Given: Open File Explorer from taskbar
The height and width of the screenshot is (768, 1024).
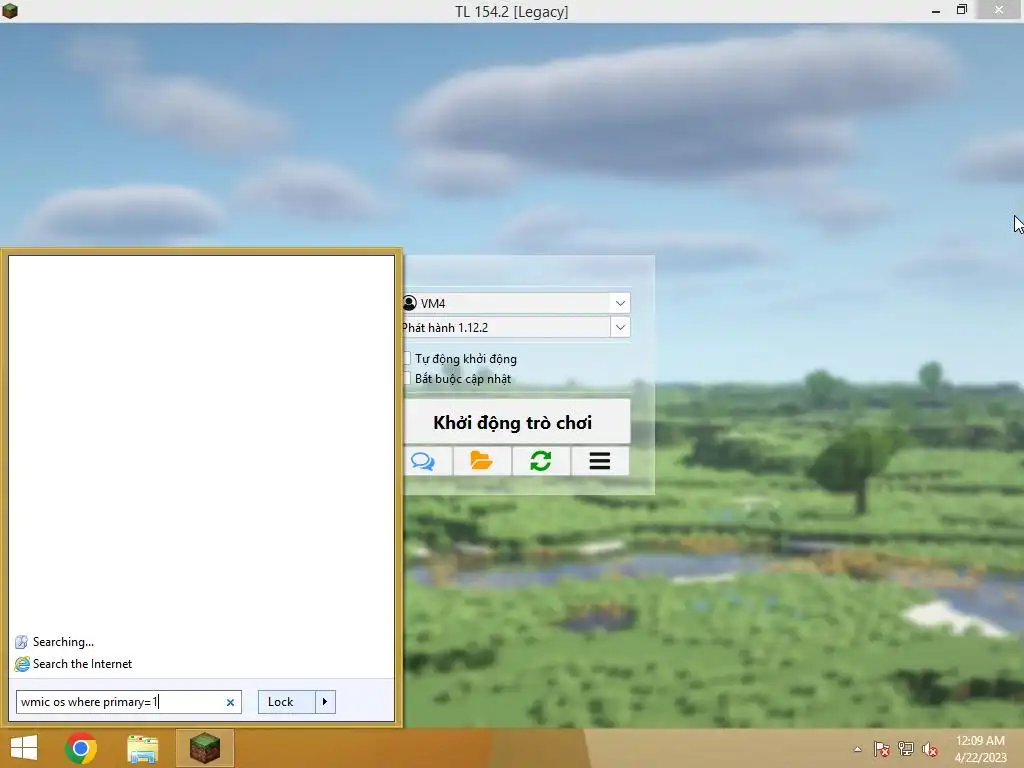Looking at the screenshot, I should pos(143,748).
